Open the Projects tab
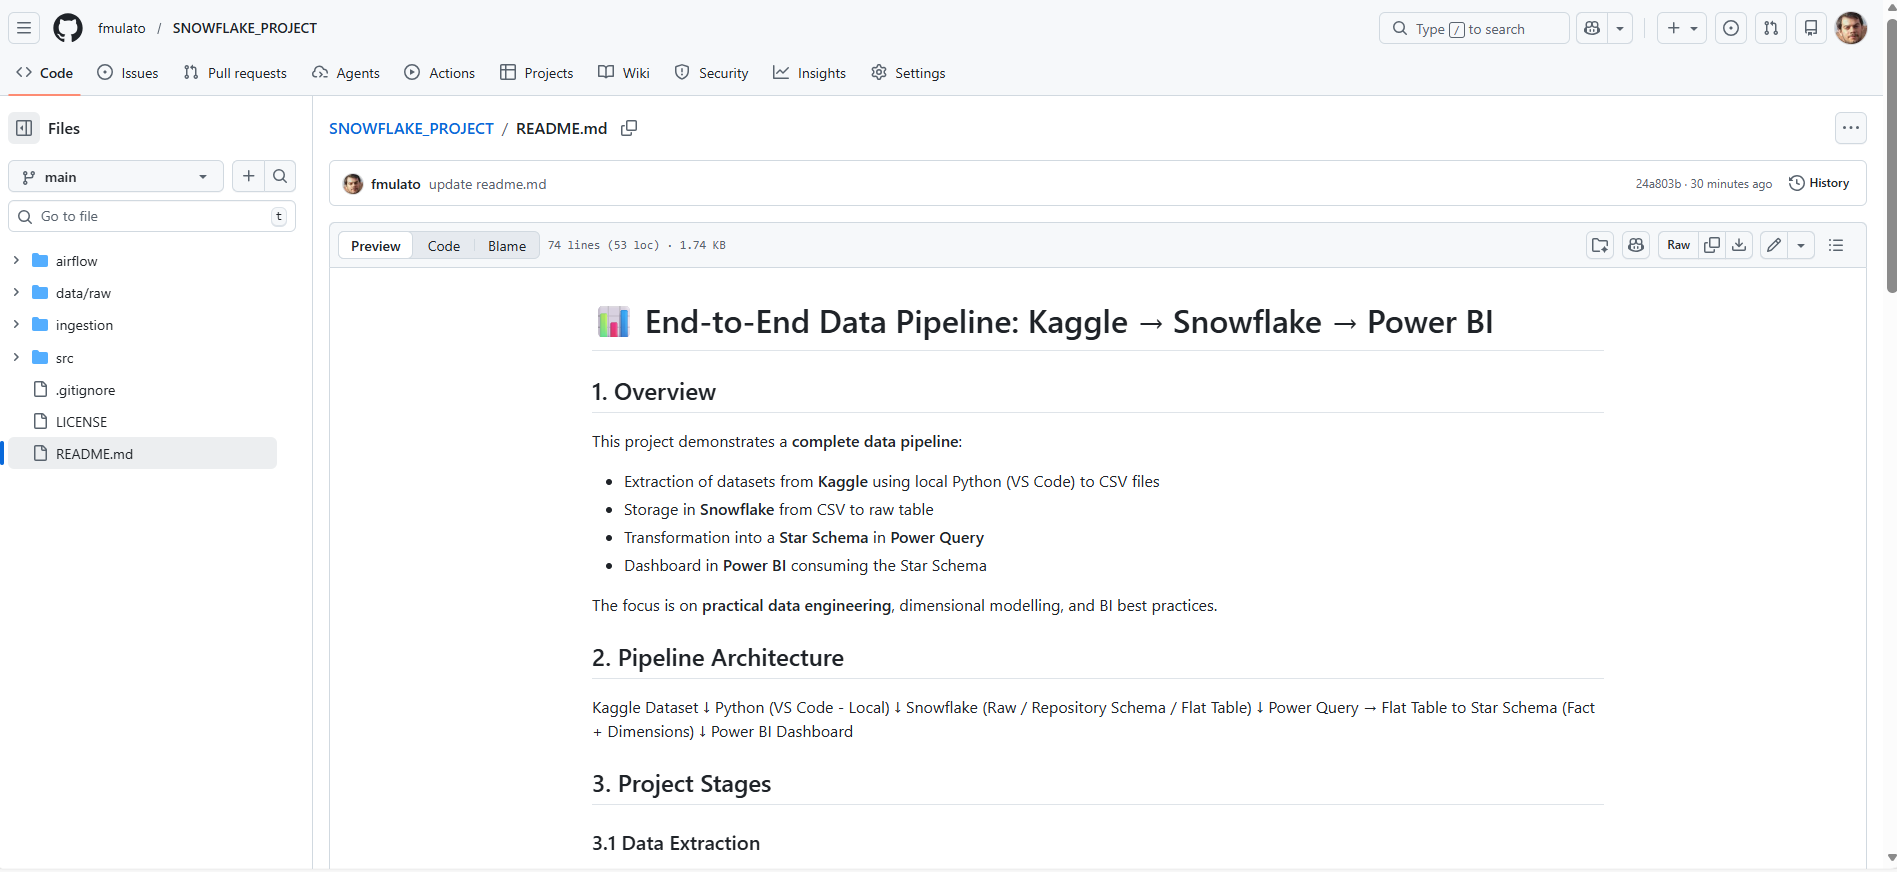Screen dimensions: 1897x872 [x=537, y=73]
